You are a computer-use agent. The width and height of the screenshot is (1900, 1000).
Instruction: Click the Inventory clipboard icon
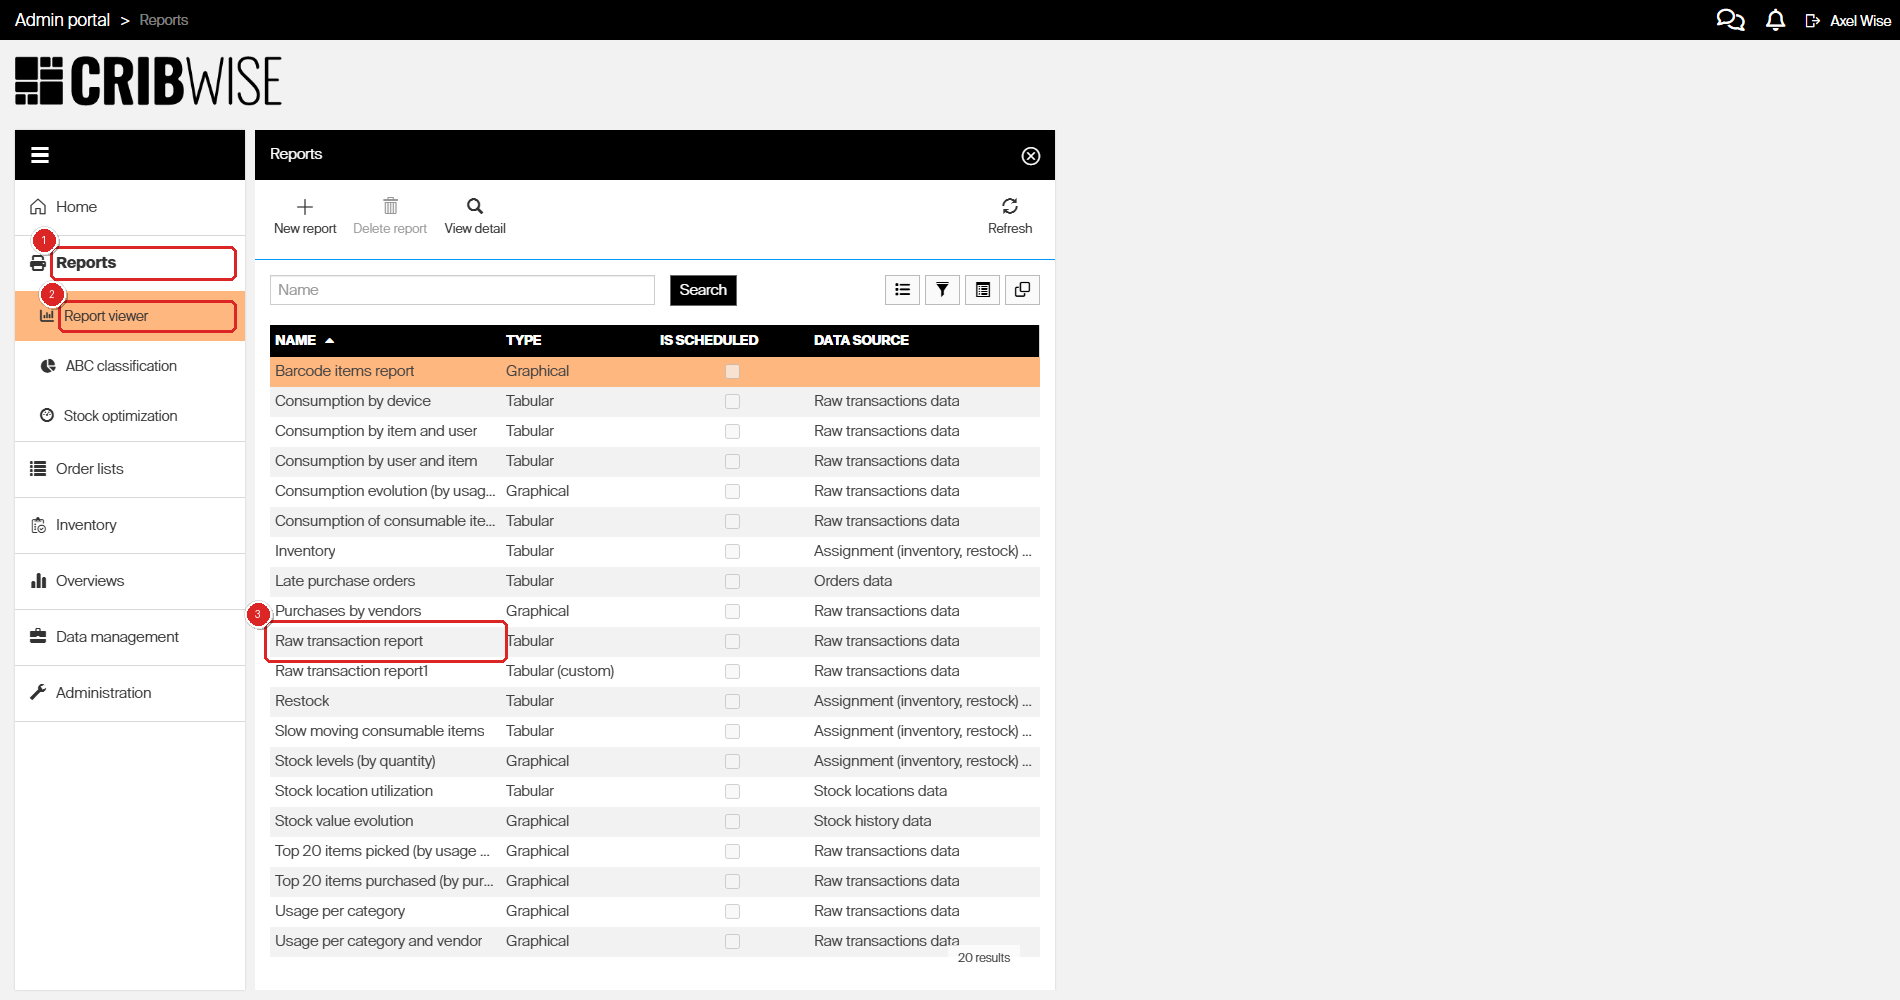38,525
